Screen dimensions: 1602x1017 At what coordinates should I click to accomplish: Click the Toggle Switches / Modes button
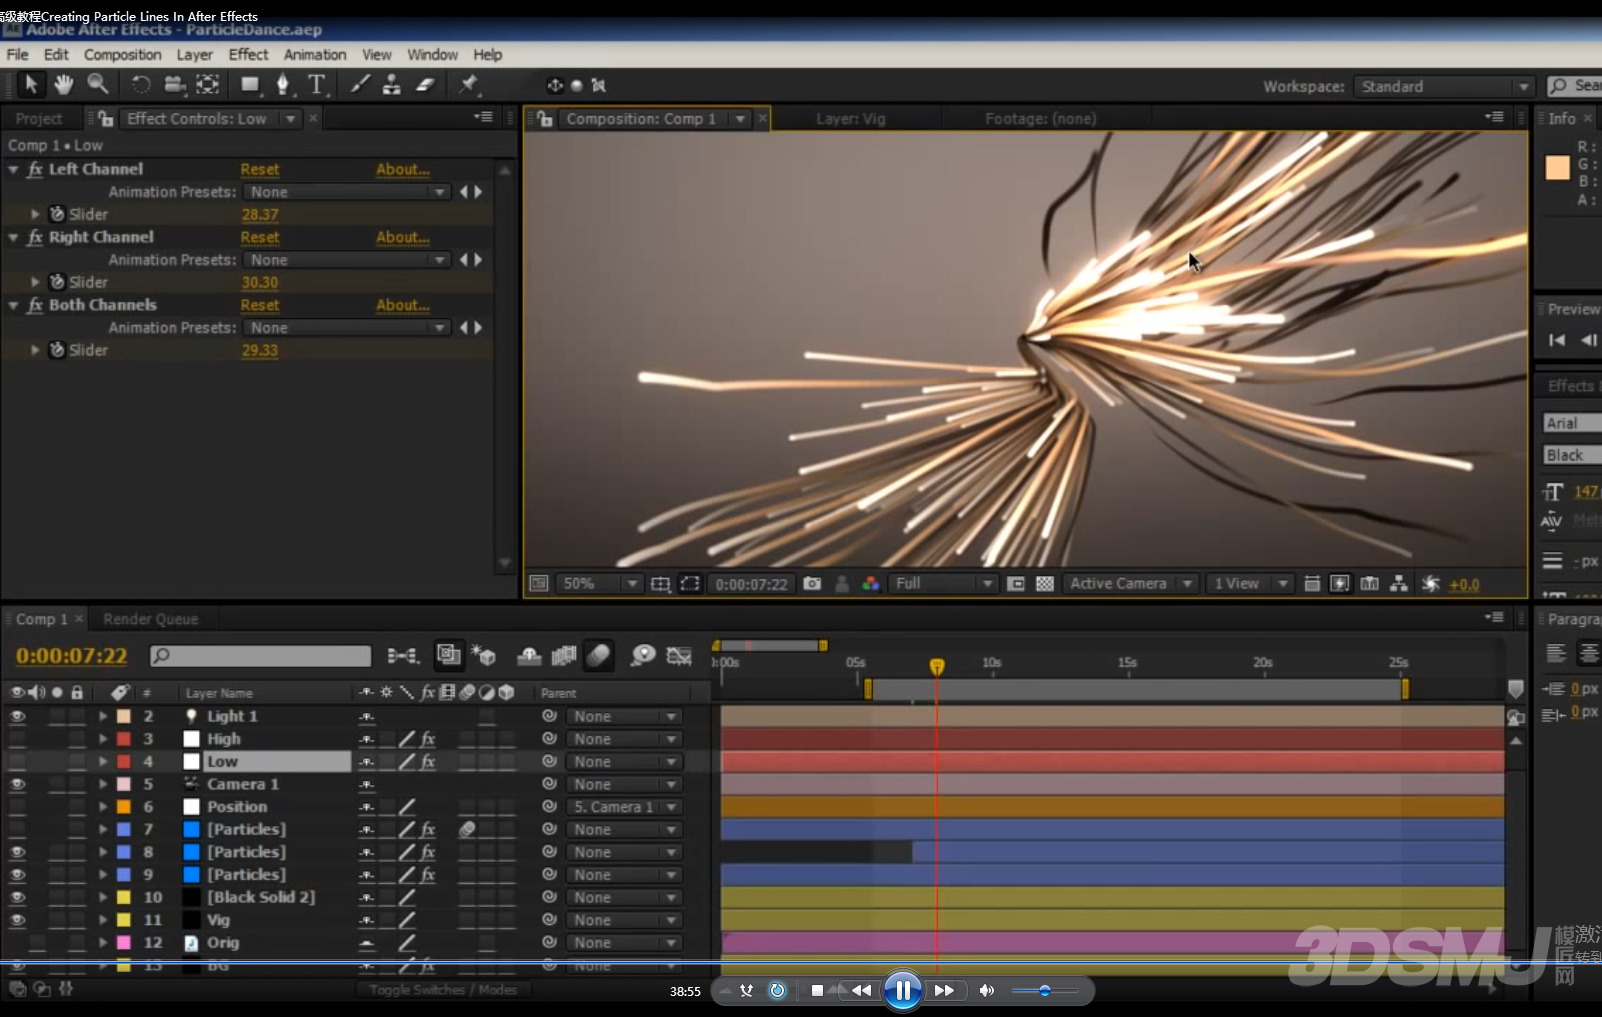coord(443,990)
